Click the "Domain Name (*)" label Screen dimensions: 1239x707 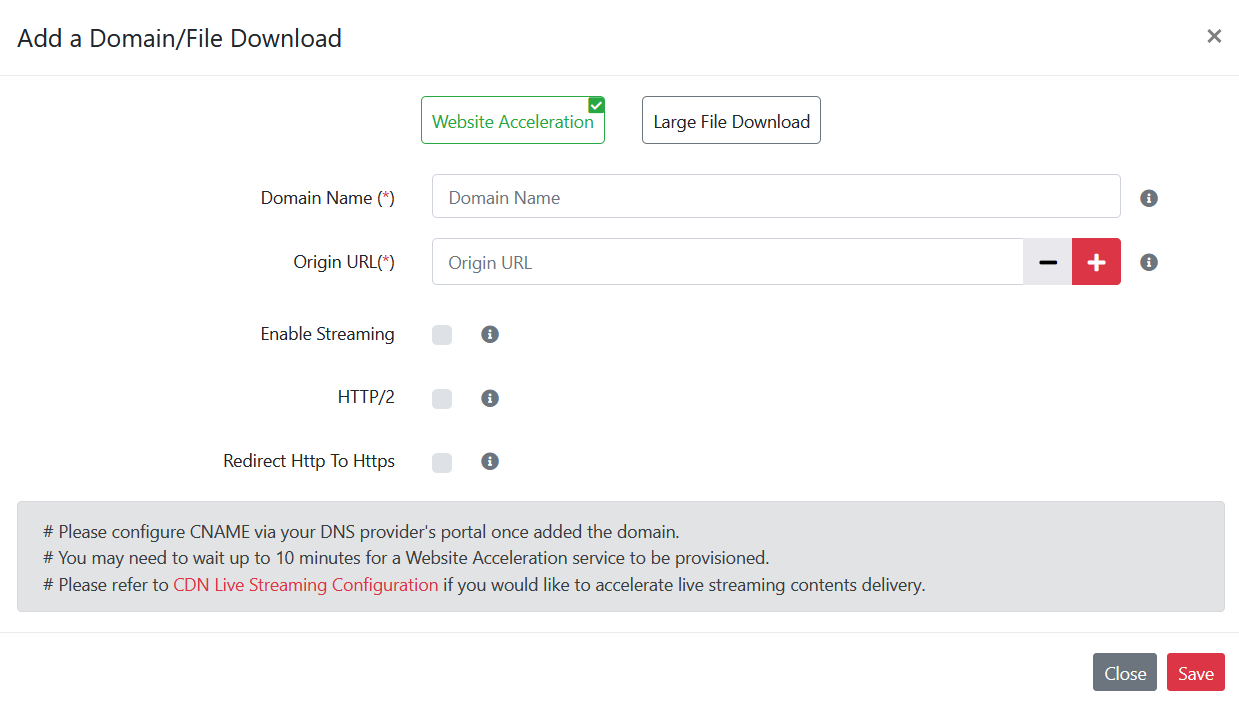328,198
